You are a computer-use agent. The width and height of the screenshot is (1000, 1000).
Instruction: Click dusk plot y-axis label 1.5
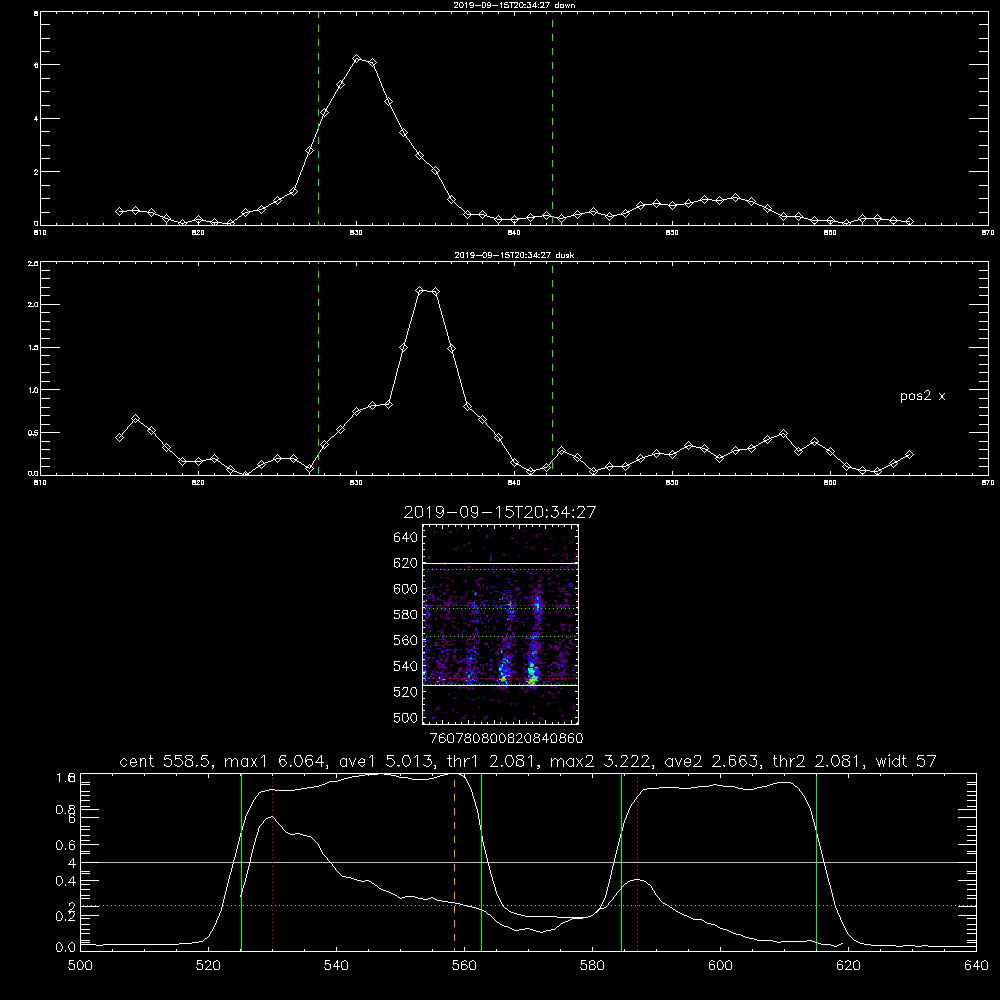point(33,348)
